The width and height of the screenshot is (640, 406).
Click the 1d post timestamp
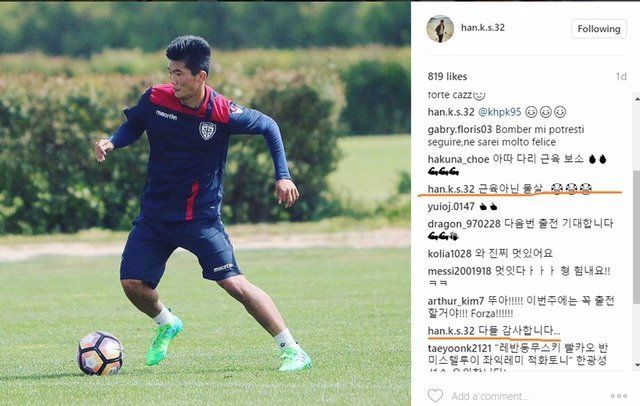(621, 76)
